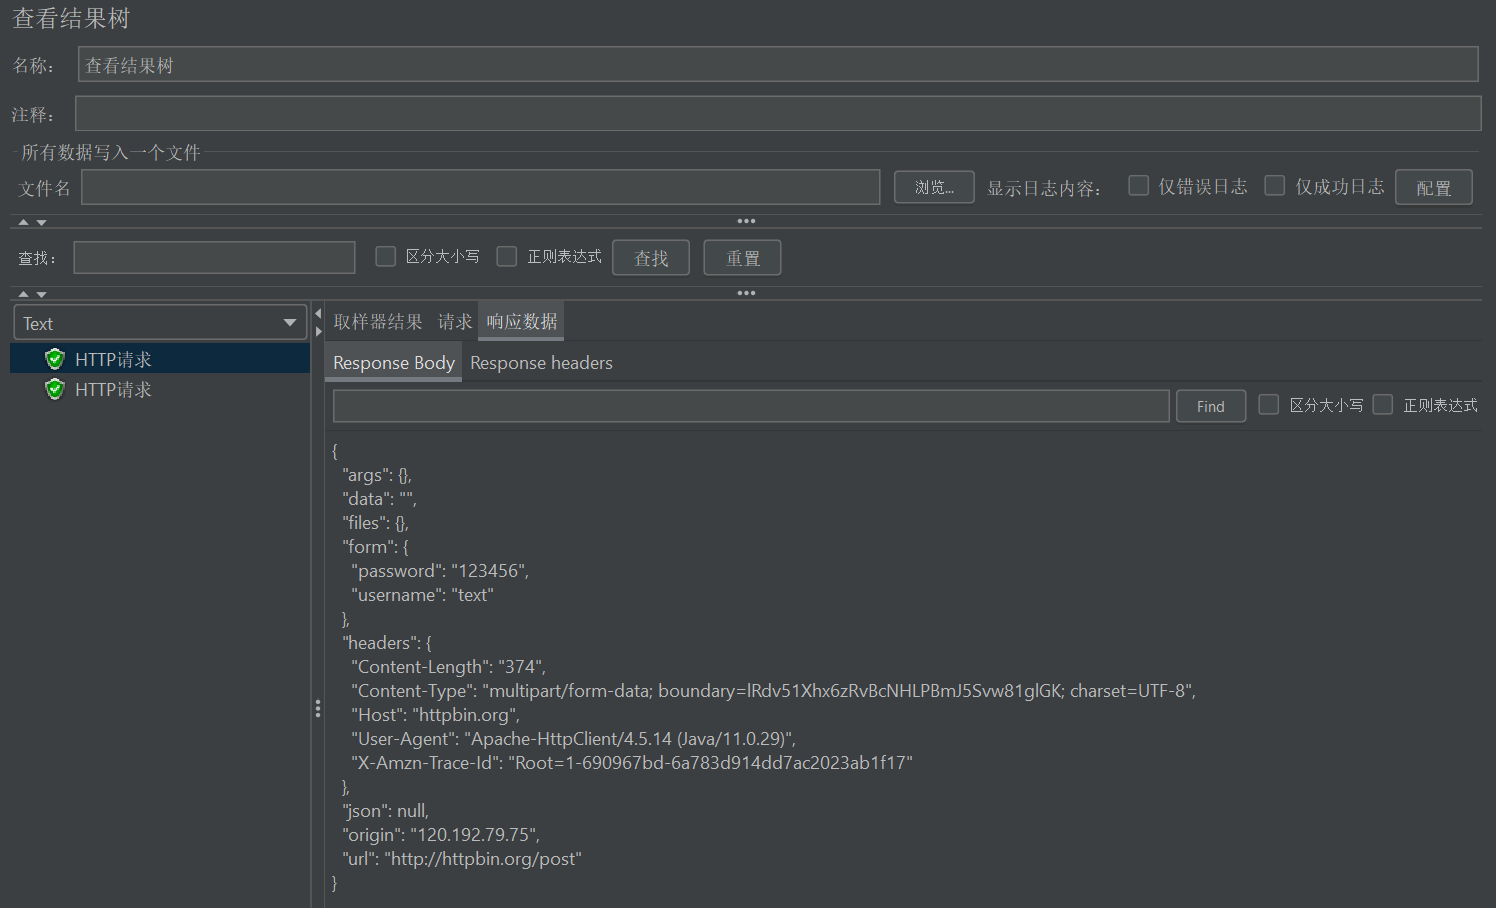1496x908 pixels.
Task: Click the three-dot divider handle below search row
Action: tap(746, 293)
